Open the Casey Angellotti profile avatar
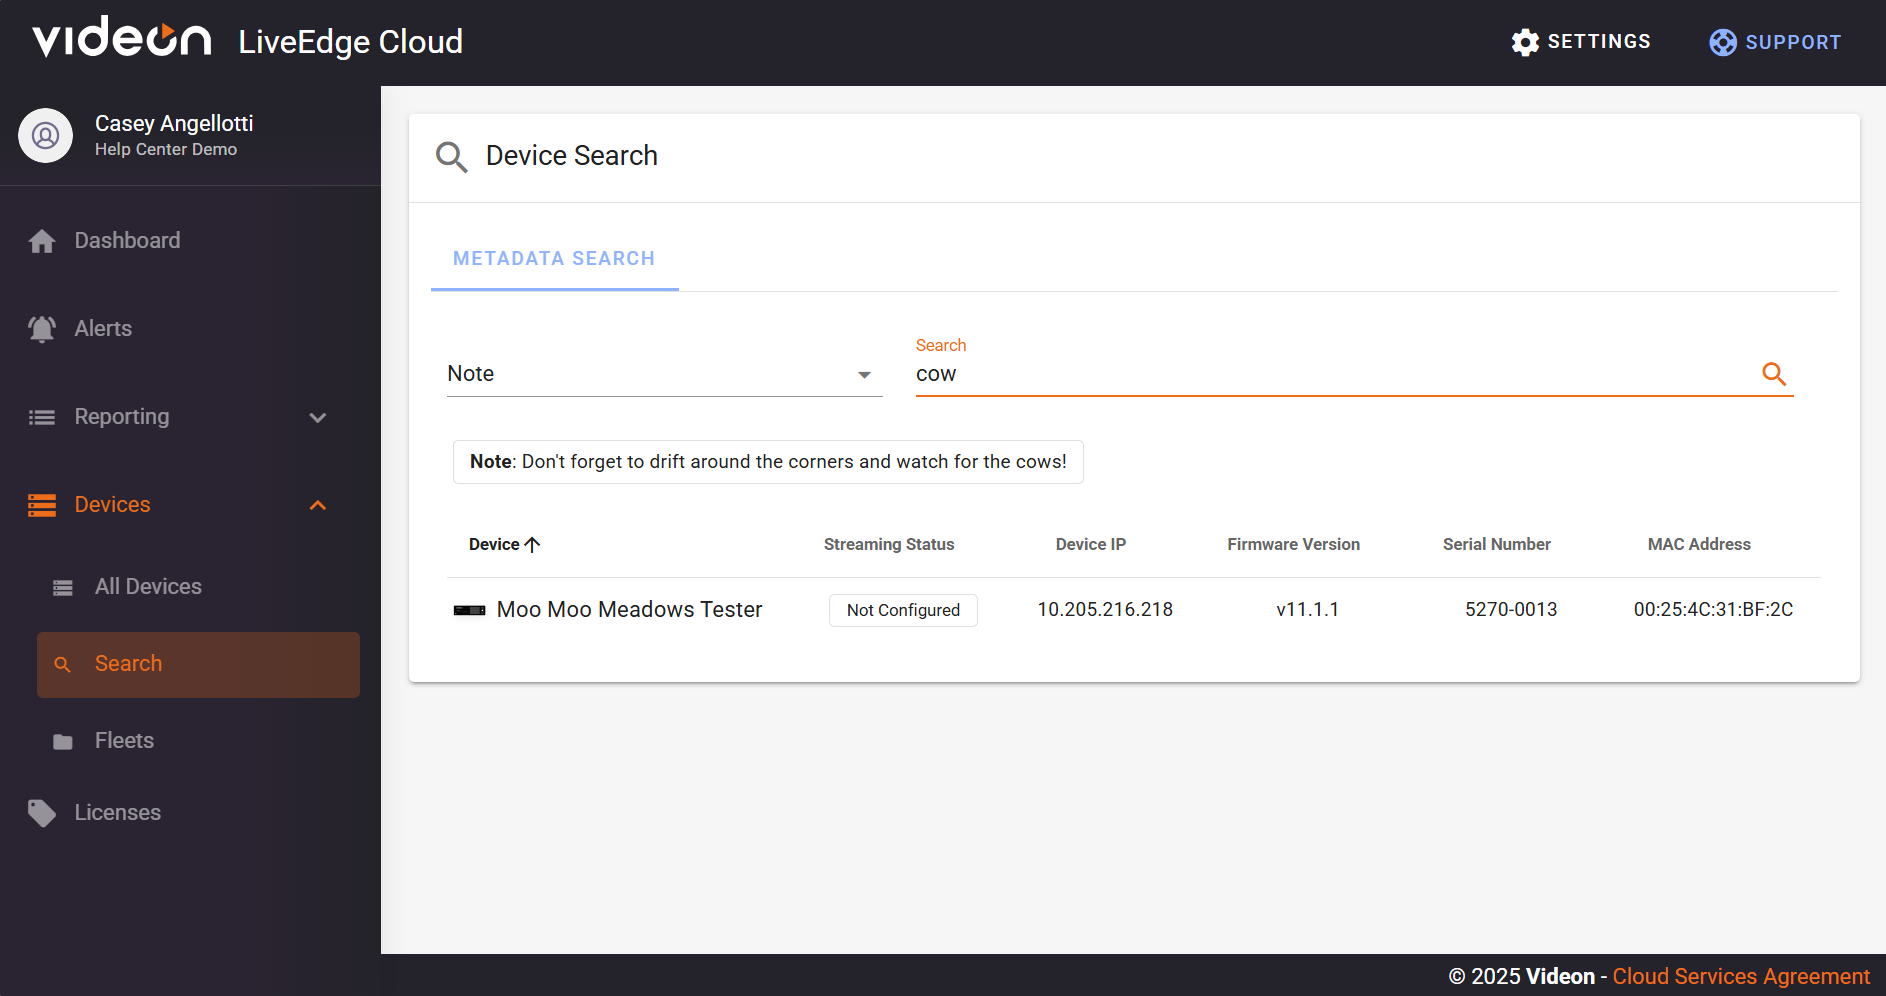The height and width of the screenshot is (996, 1886). tap(45, 135)
